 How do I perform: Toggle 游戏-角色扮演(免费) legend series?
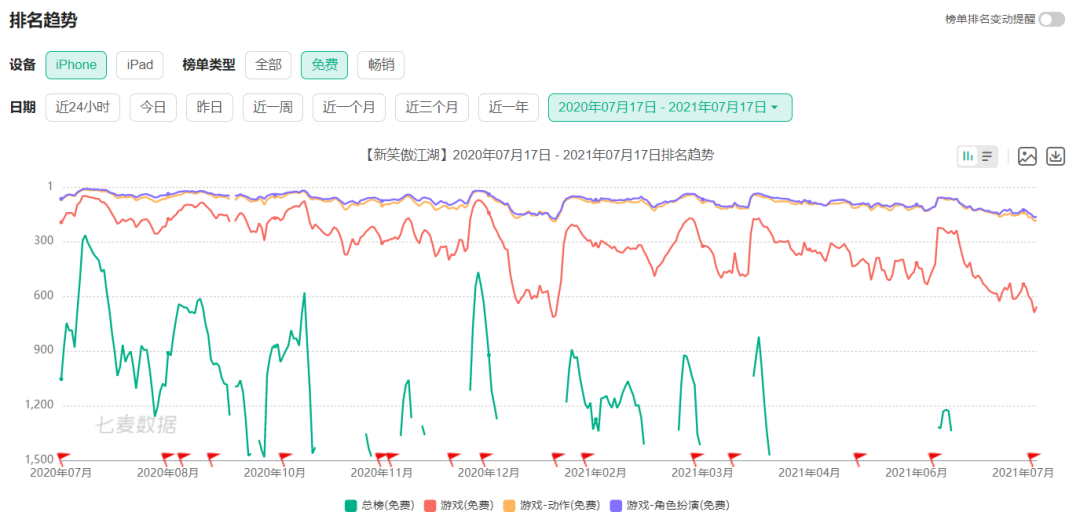coord(669,506)
